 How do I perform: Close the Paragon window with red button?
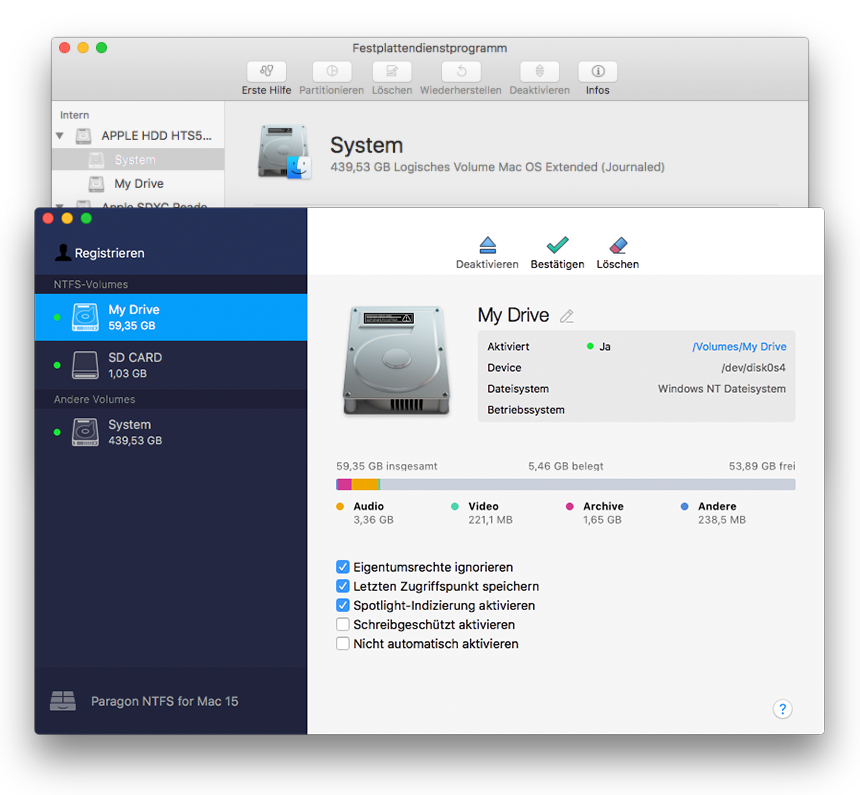48,218
